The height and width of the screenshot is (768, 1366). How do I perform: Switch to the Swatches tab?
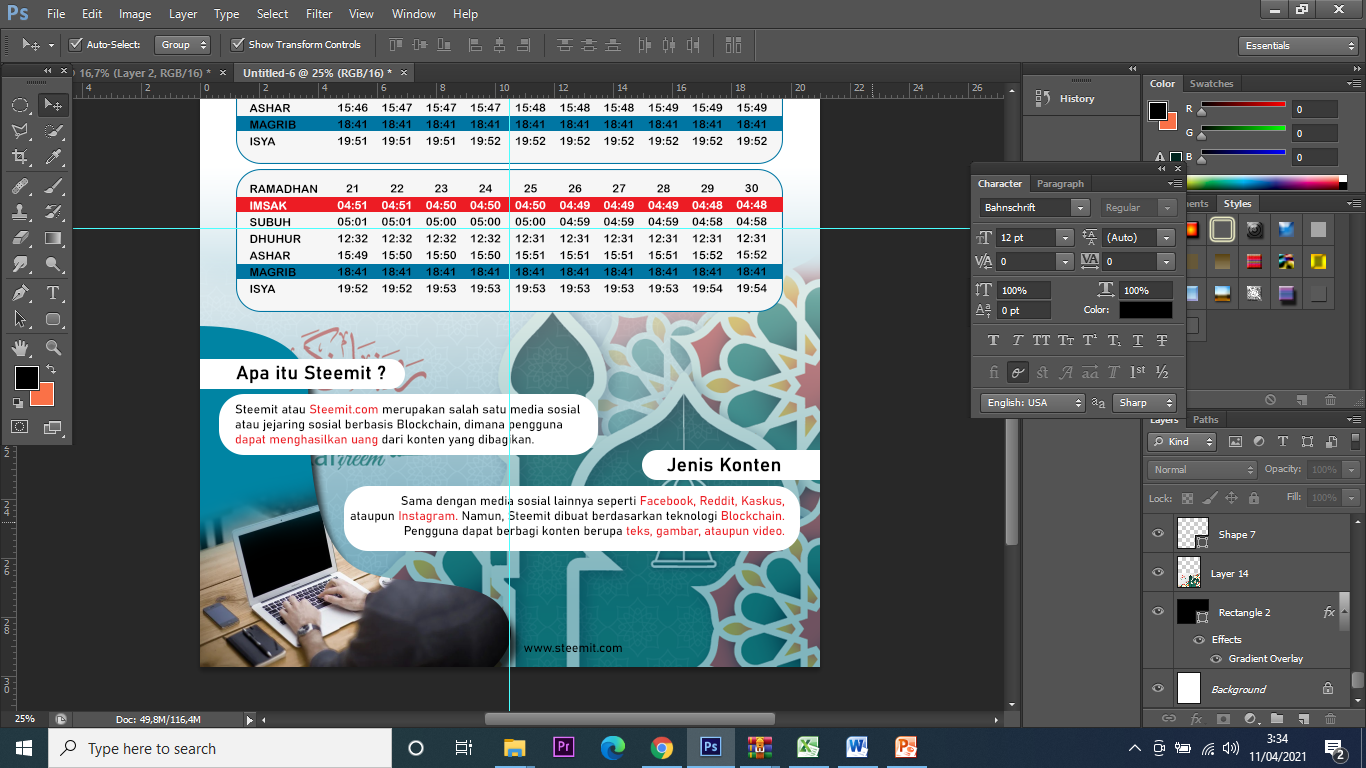coord(1211,84)
